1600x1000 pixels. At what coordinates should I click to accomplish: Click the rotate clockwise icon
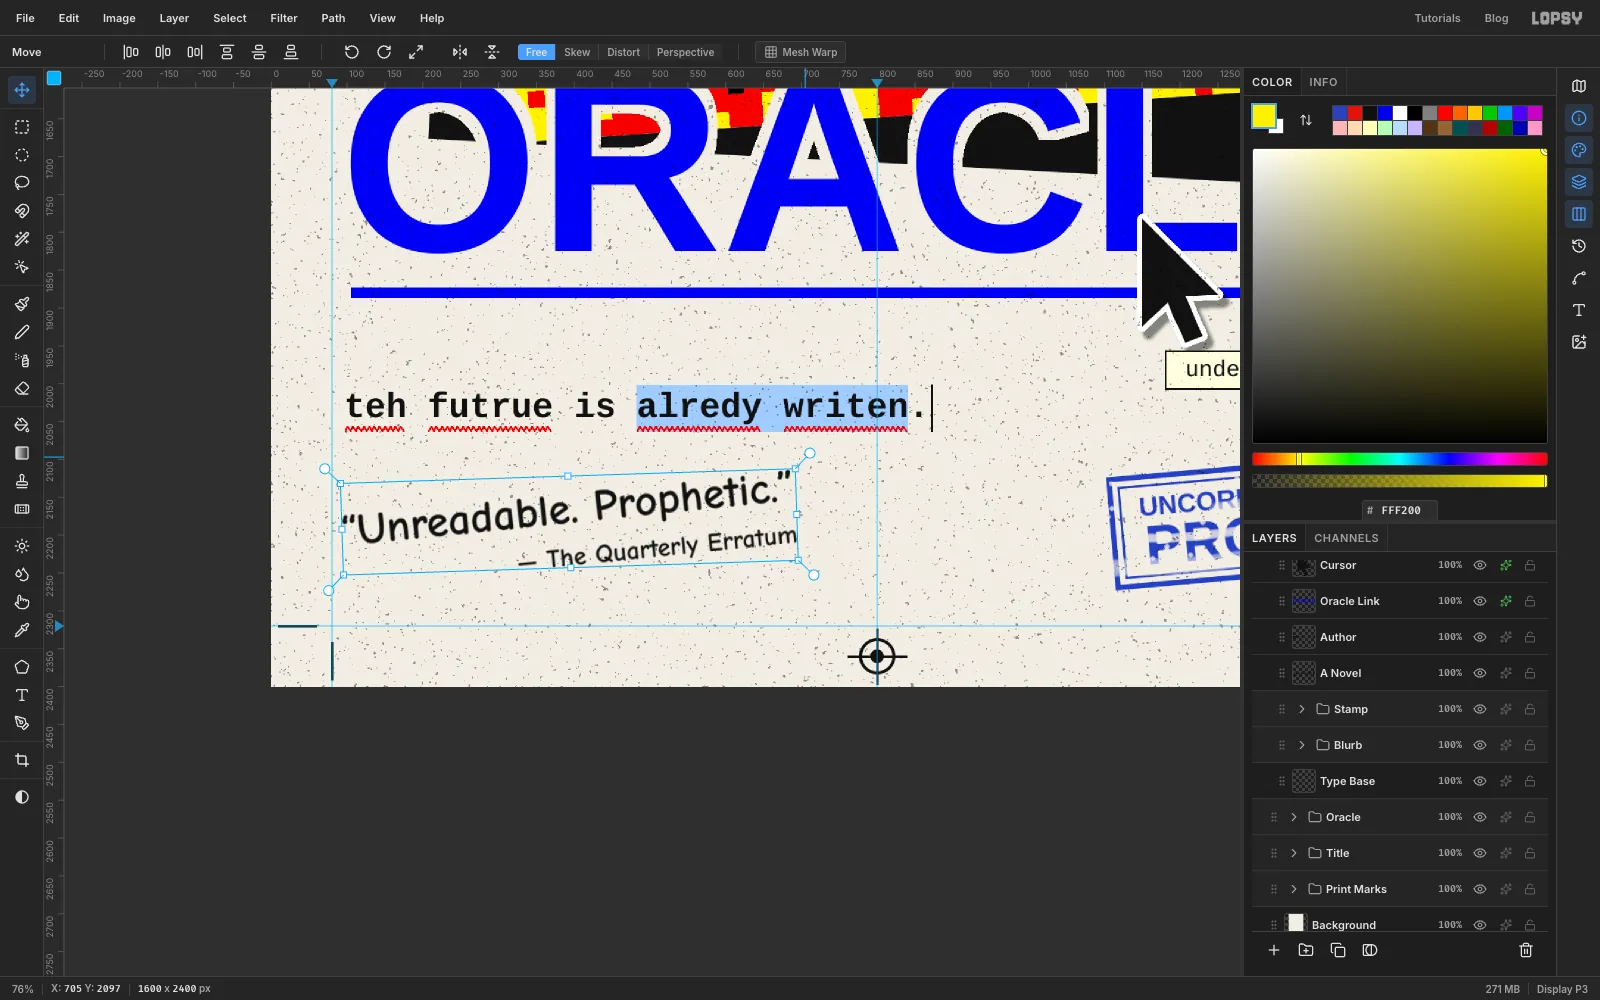coord(384,52)
